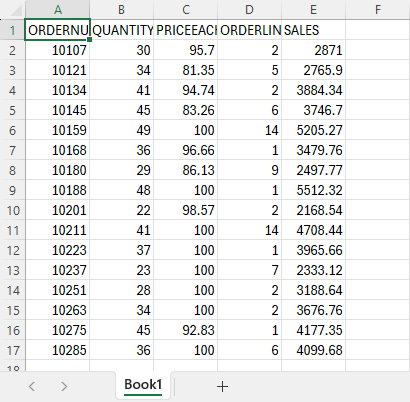Screen dimensions: 410x402
Task: Select price value 95.7
Action: point(186,50)
